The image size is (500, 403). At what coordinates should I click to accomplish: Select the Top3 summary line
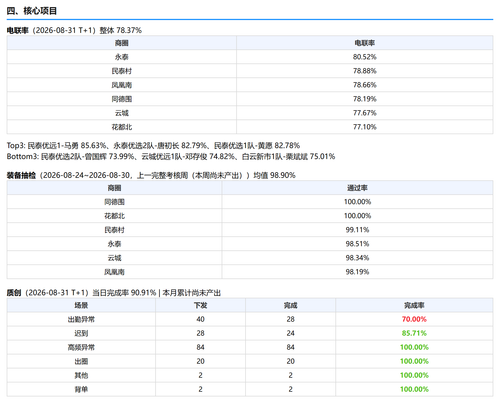pyautogui.click(x=153, y=146)
